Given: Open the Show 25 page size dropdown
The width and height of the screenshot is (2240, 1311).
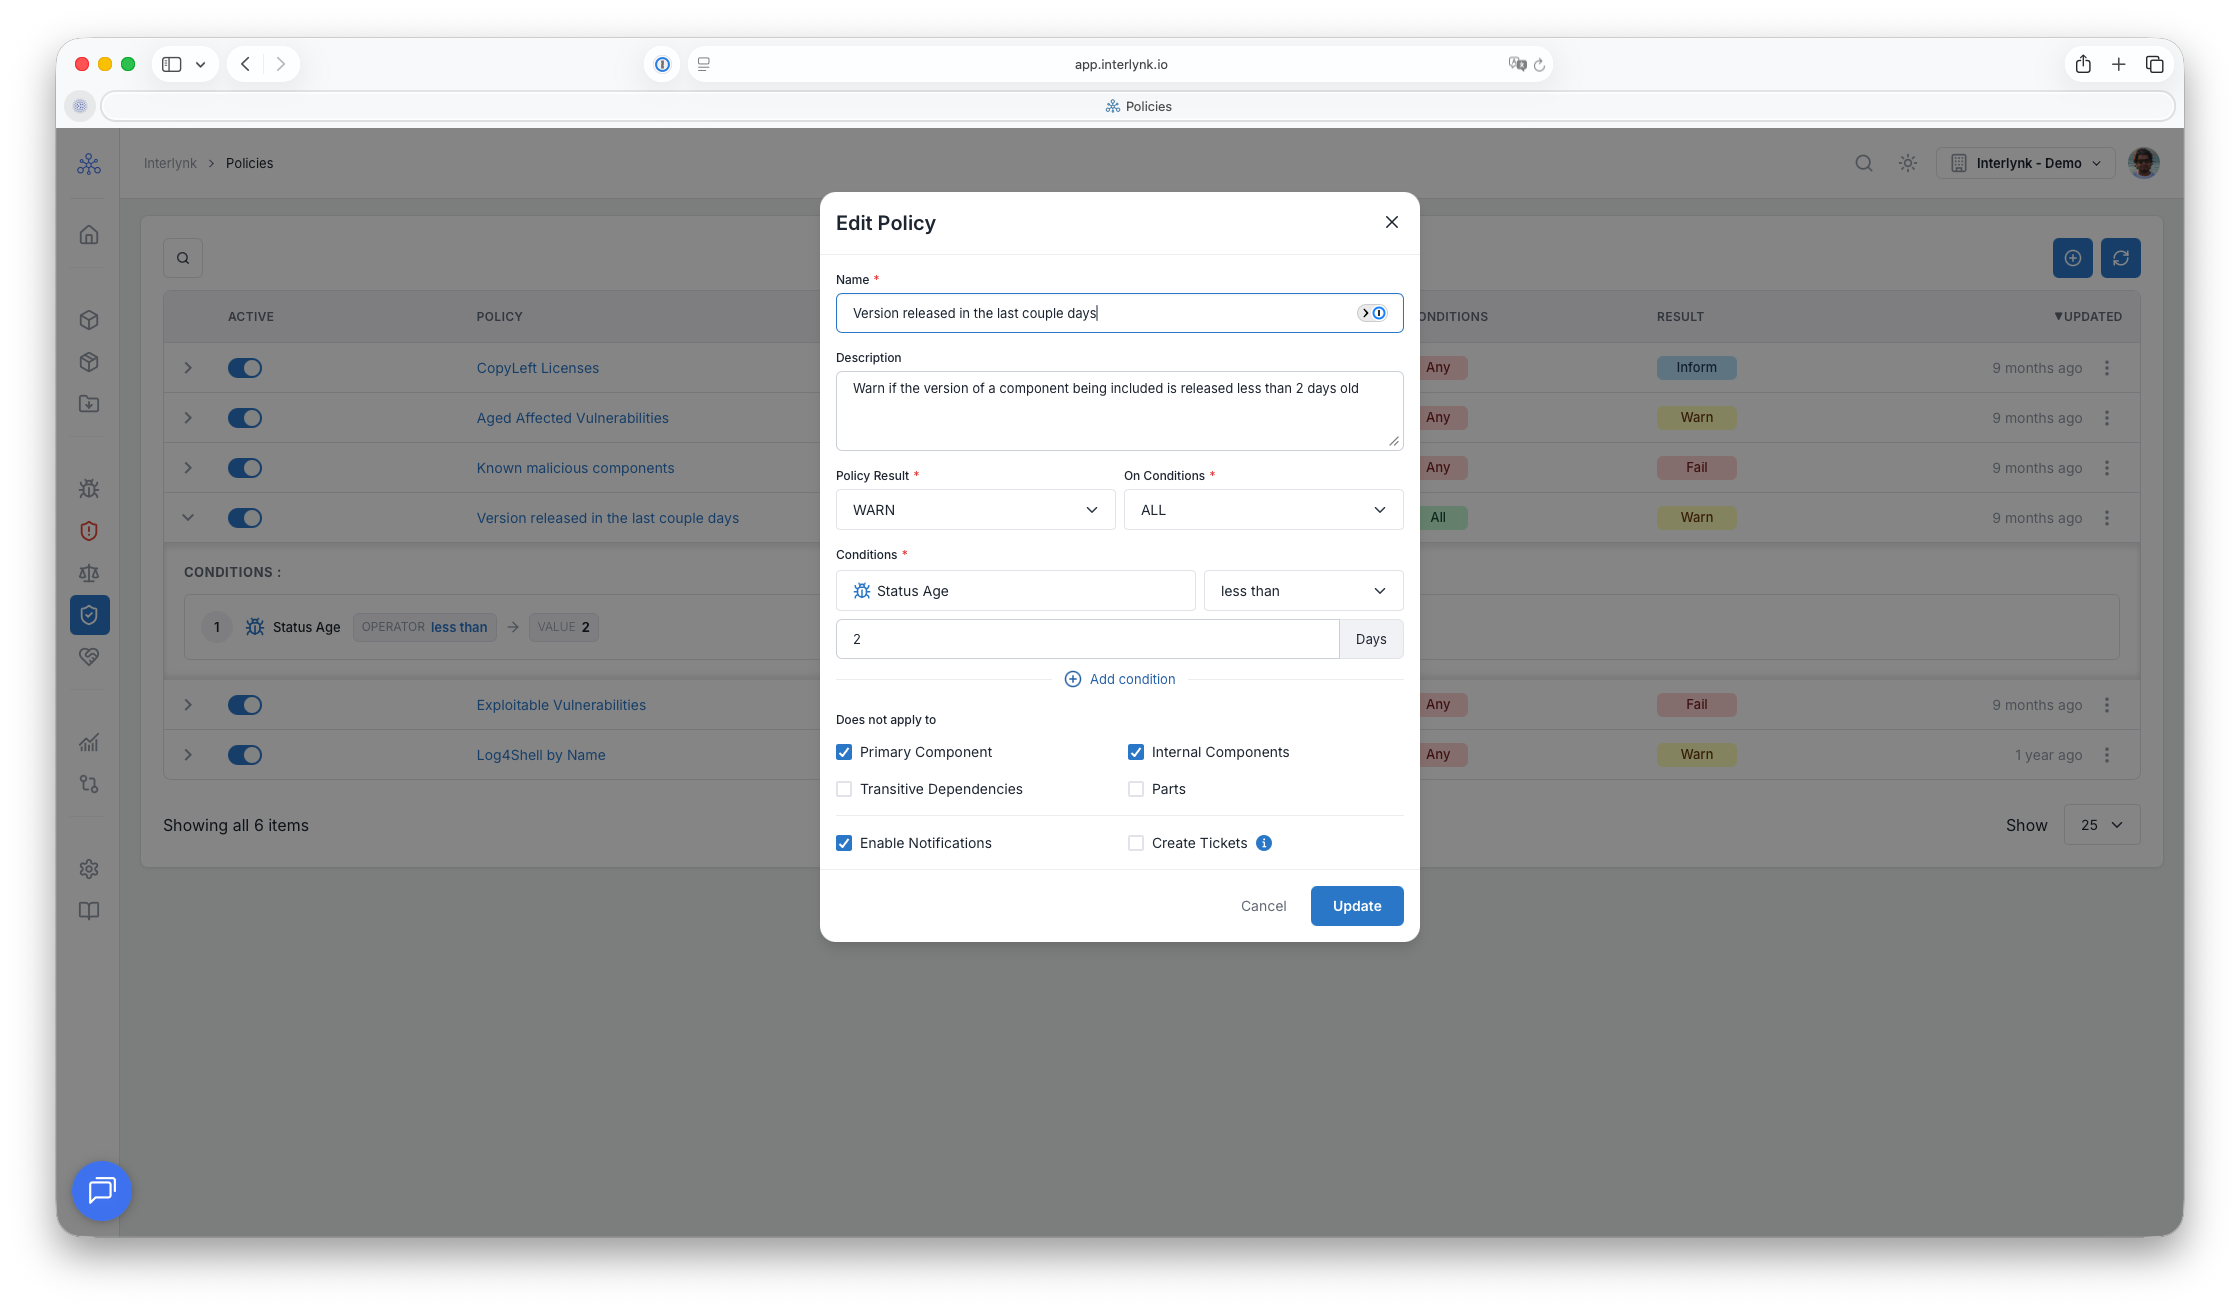Looking at the screenshot, I should [2102, 825].
